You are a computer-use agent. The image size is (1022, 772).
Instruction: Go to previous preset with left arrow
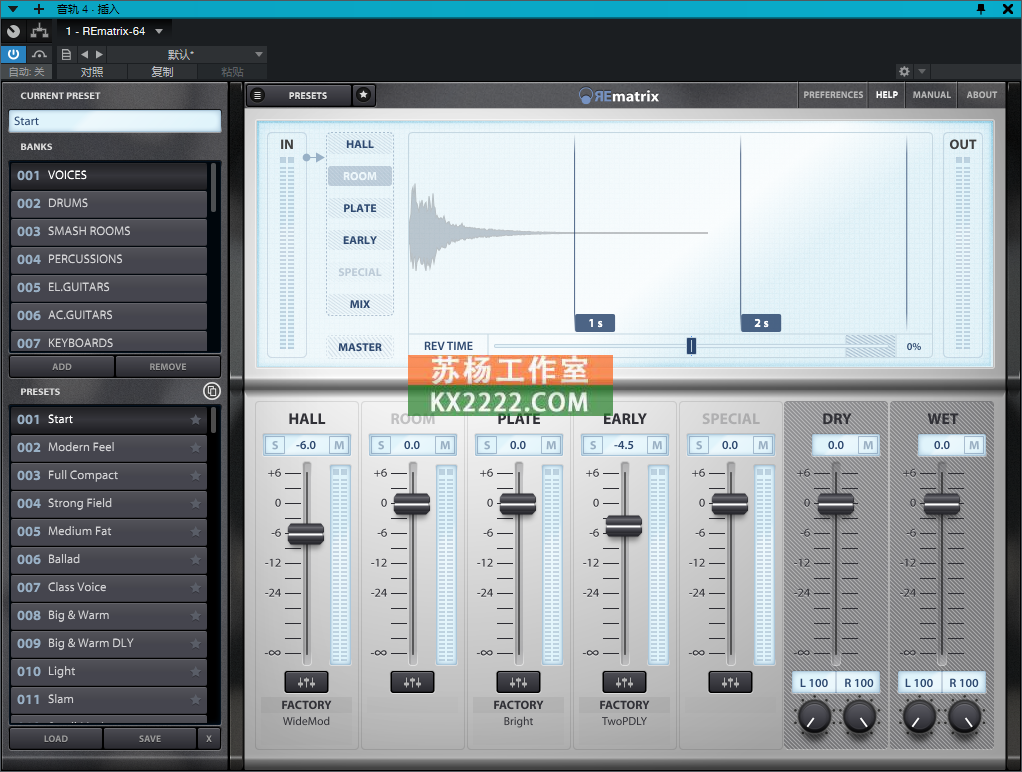tap(85, 54)
